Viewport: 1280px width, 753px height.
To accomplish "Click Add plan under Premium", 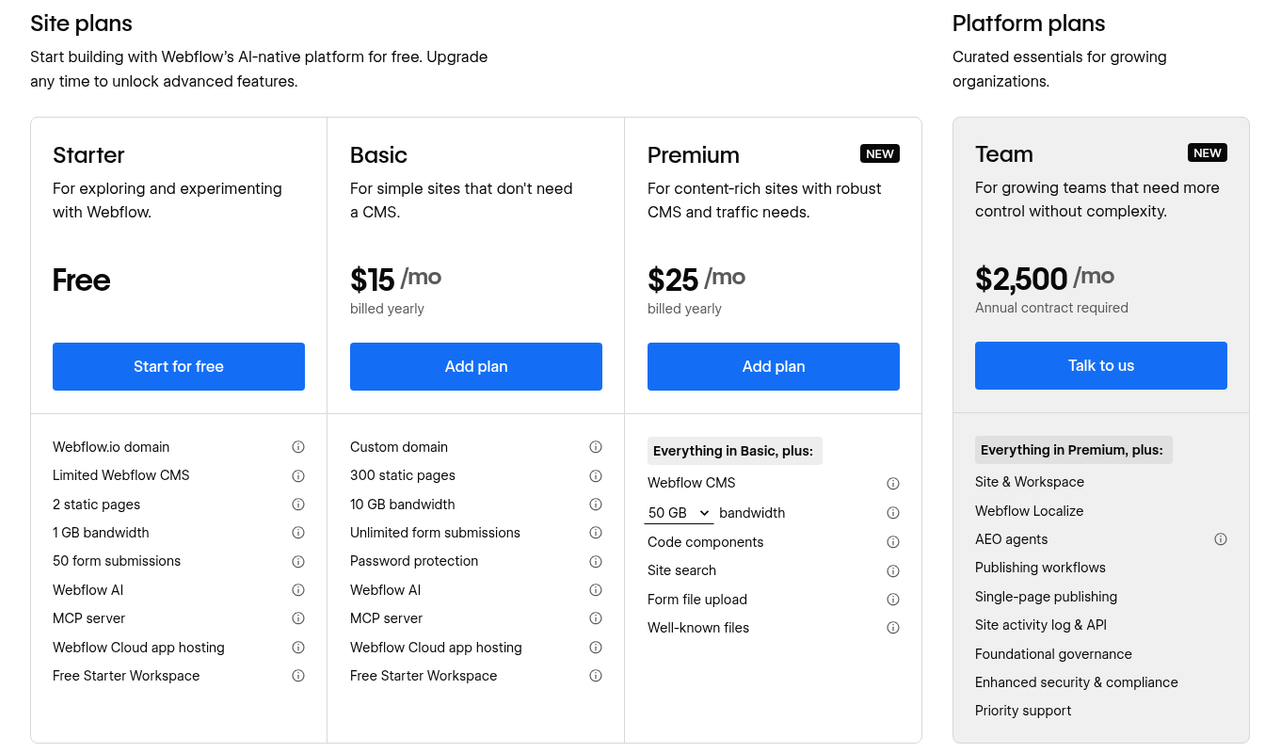I will click(773, 367).
